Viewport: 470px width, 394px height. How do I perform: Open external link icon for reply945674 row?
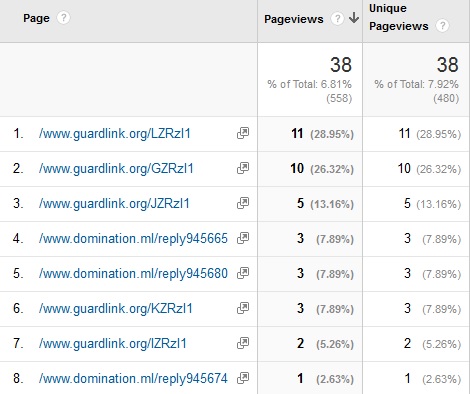(243, 378)
